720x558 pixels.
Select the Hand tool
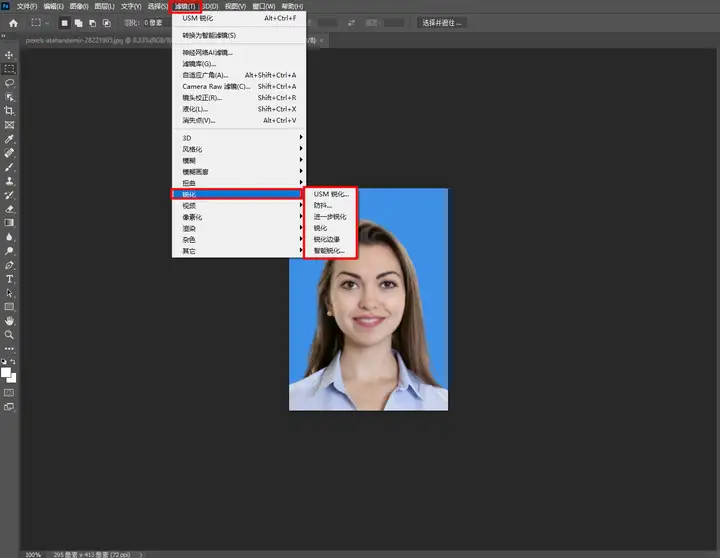pyautogui.click(x=9, y=320)
